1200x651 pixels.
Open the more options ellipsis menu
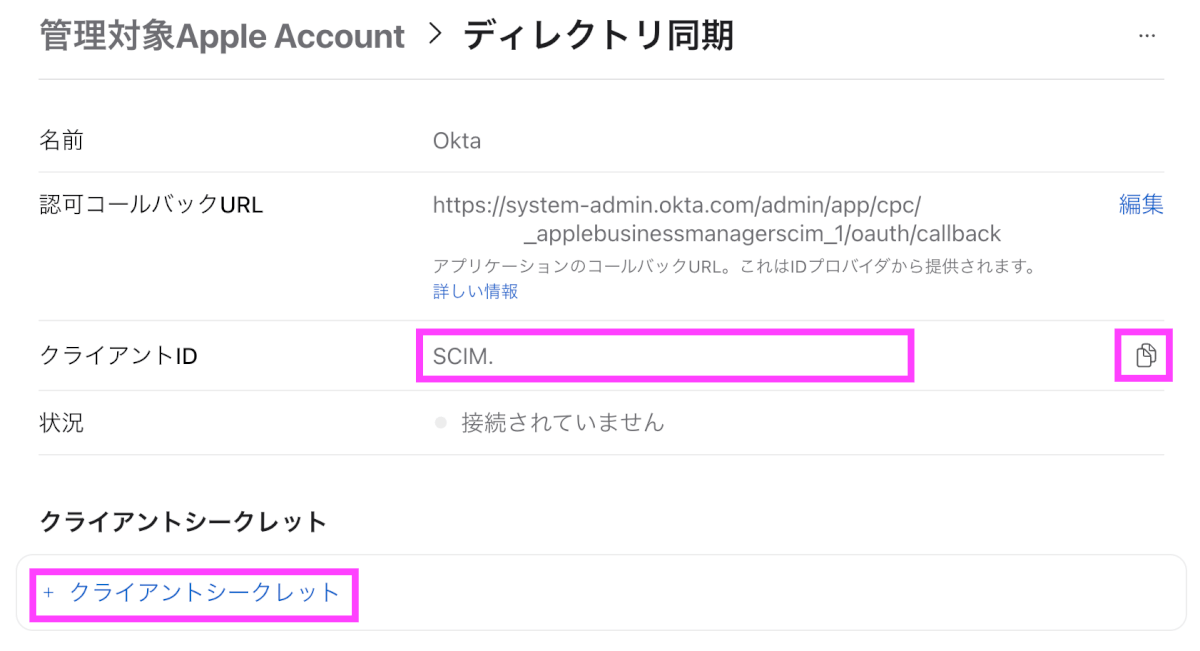(x=1147, y=36)
